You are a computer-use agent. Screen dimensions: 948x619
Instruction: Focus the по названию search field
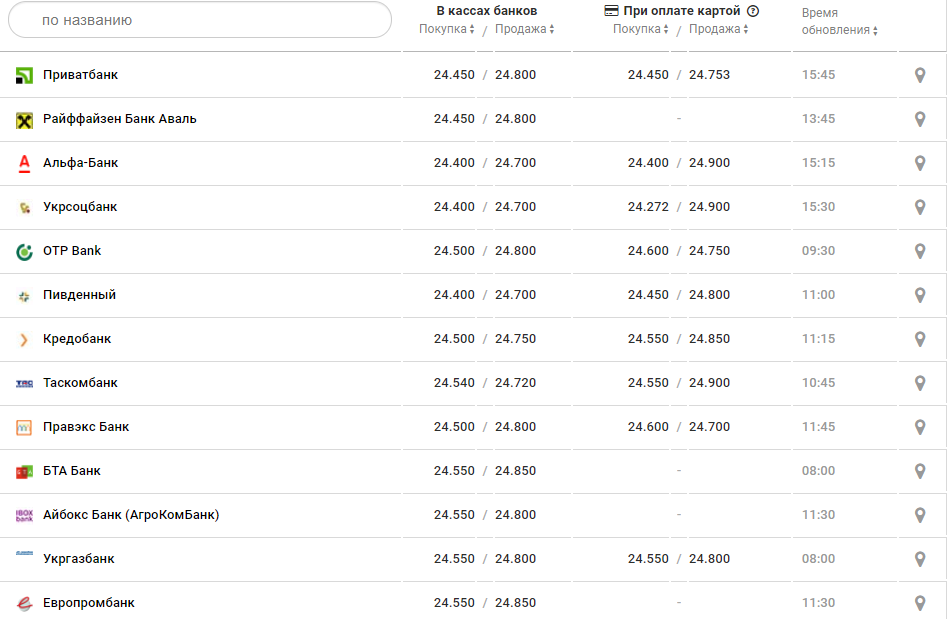[200, 20]
